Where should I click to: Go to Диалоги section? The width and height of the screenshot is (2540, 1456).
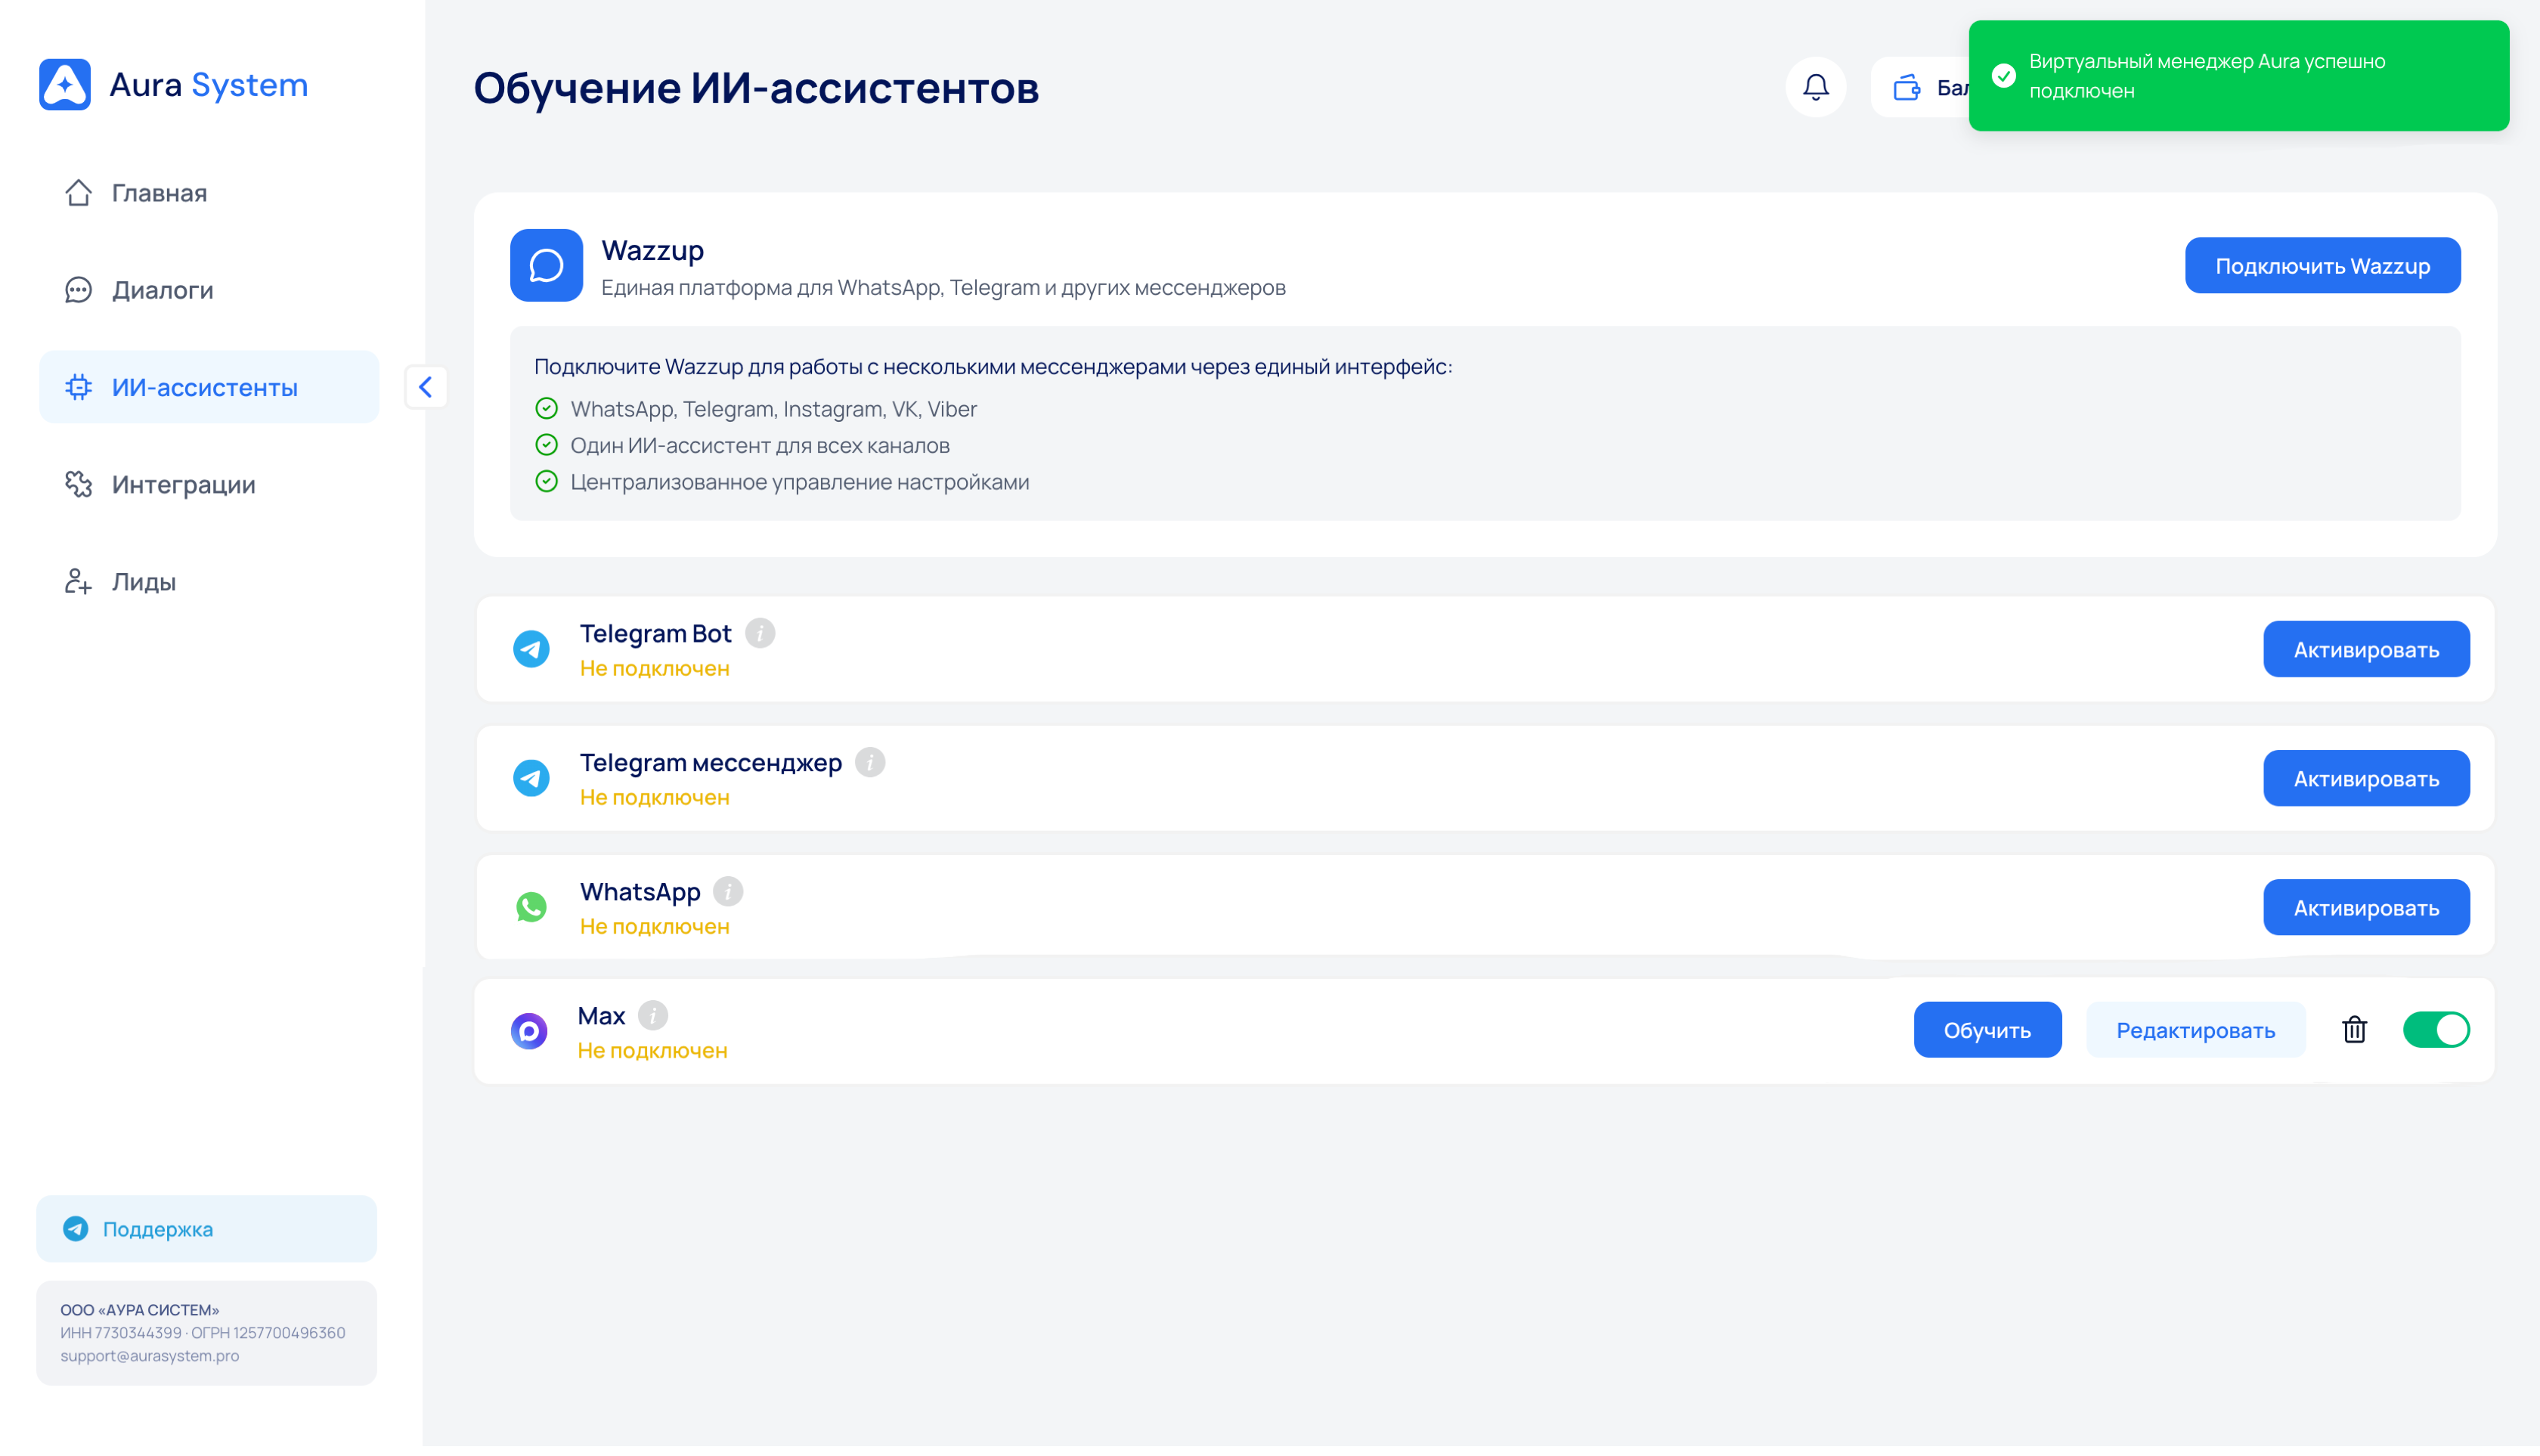162,290
